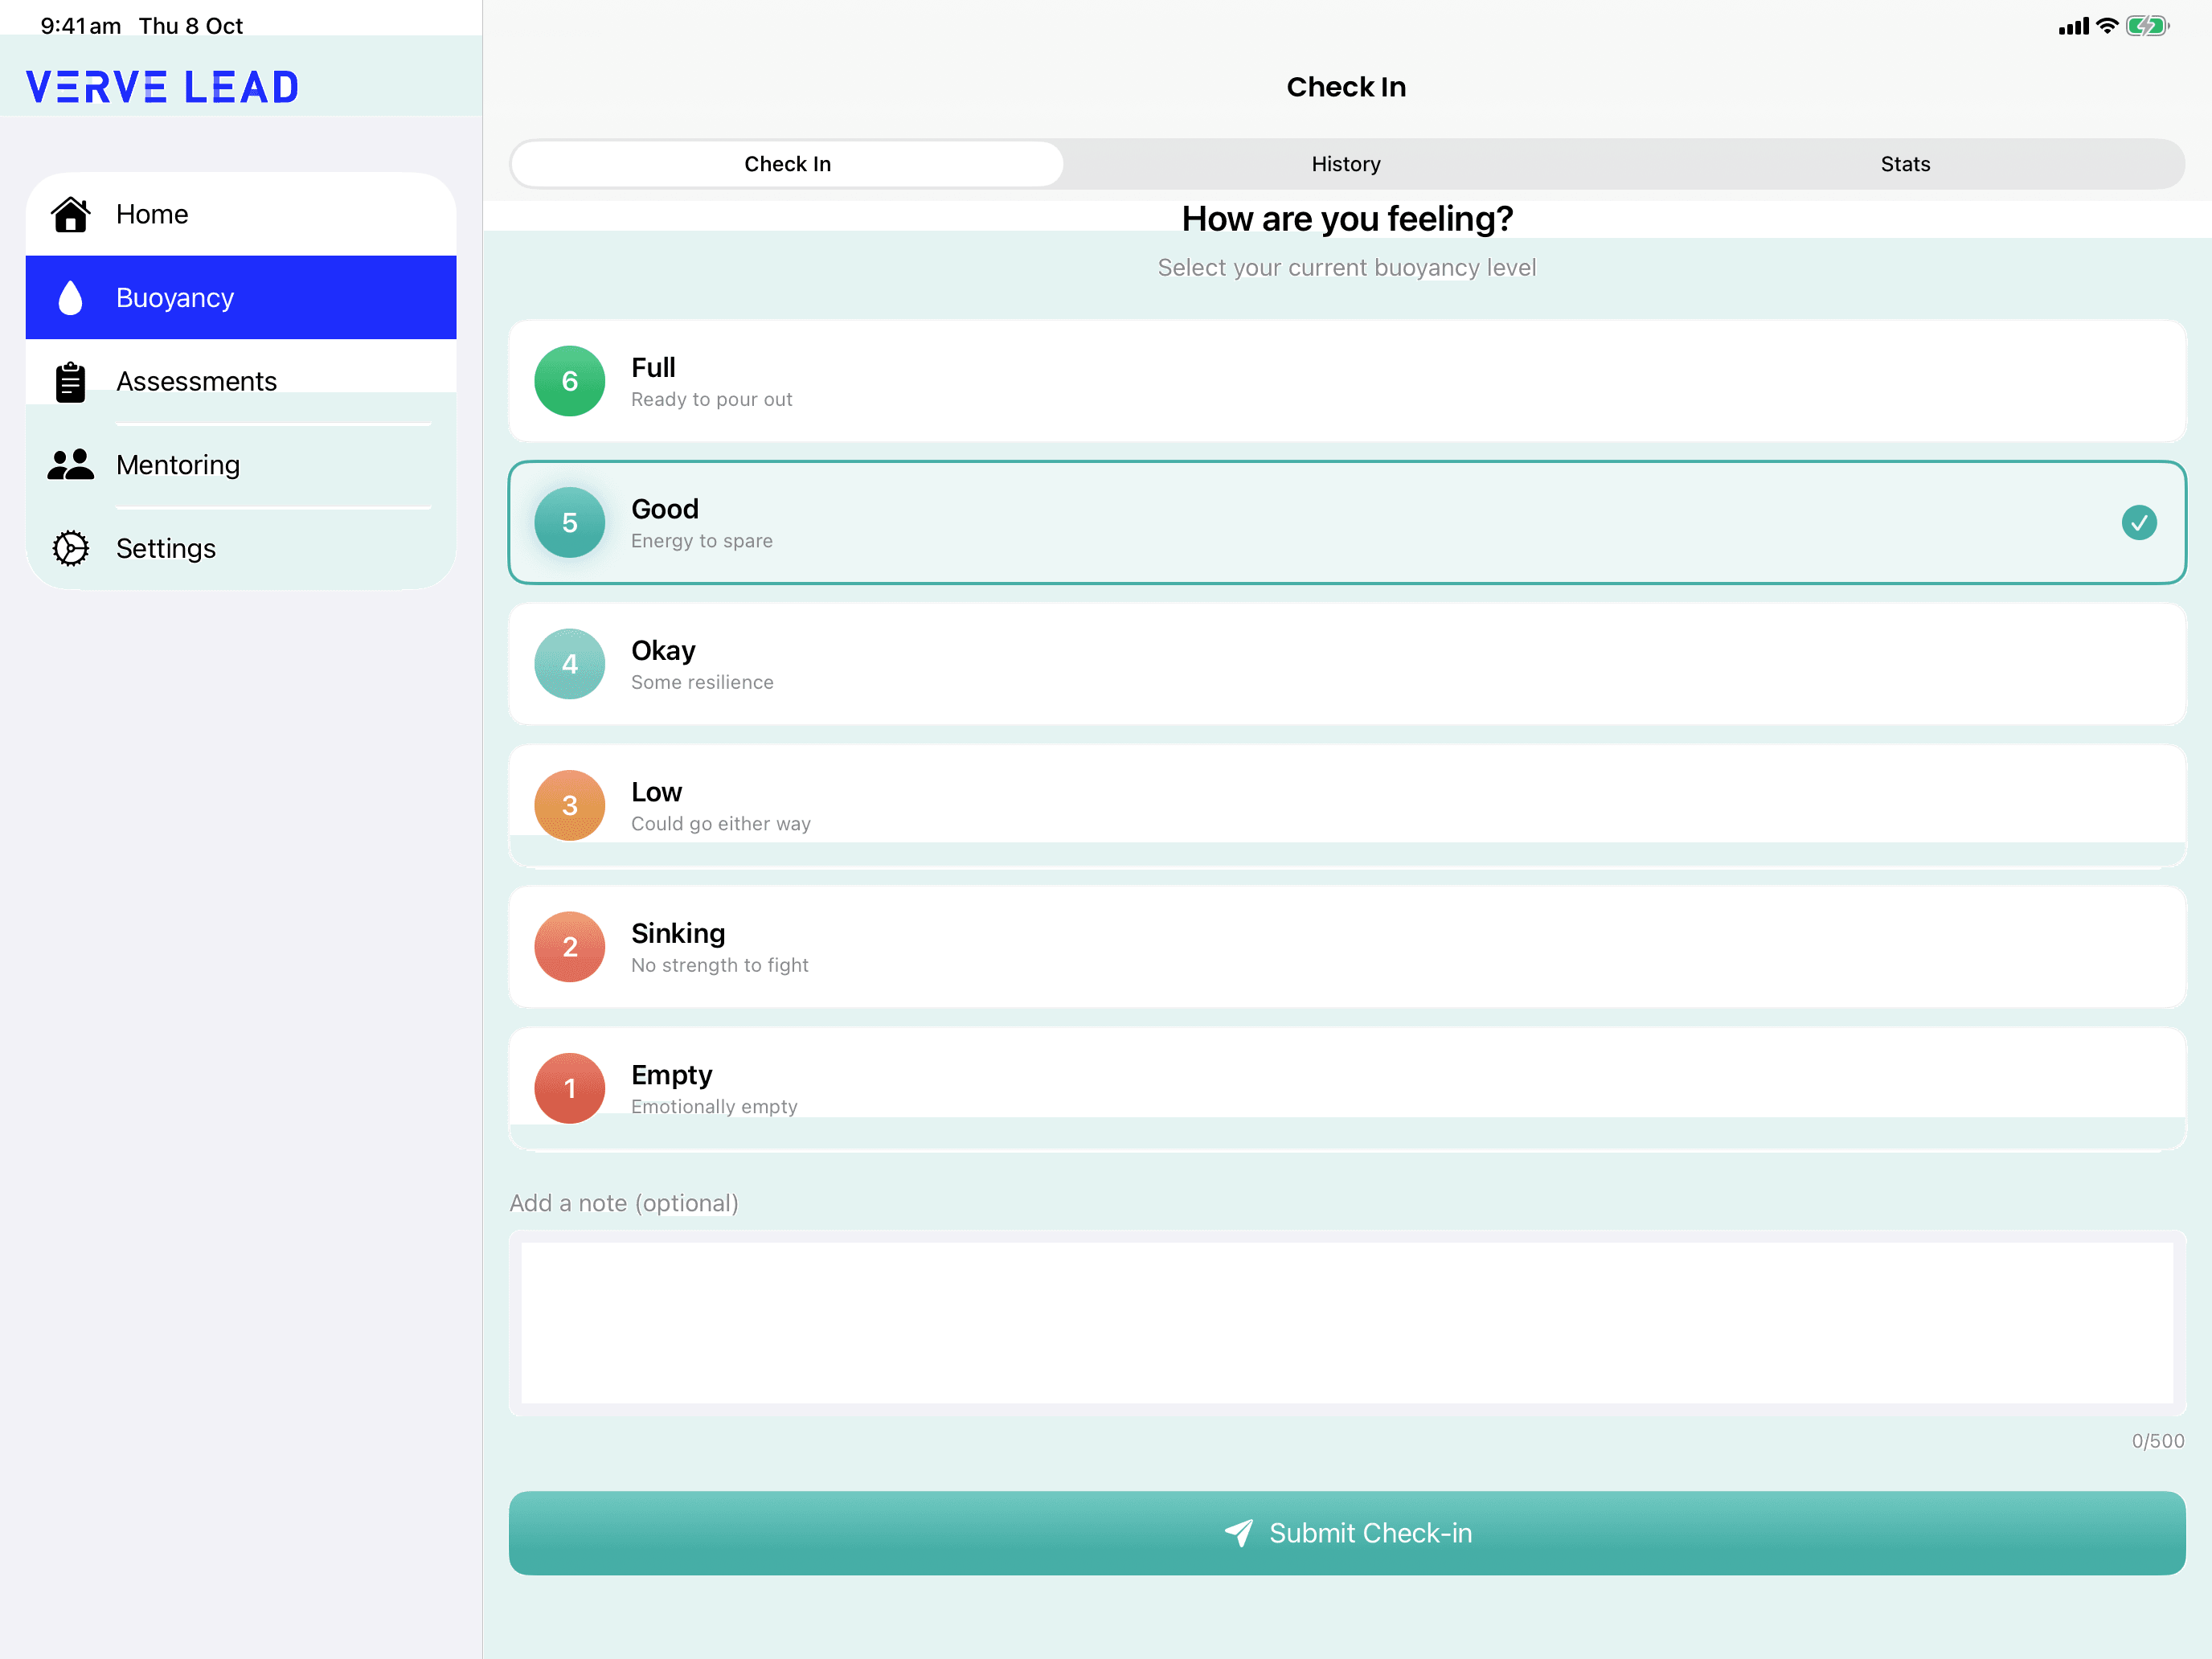Click the Home house icon
This screenshot has width=2212, height=1659.
[71, 214]
